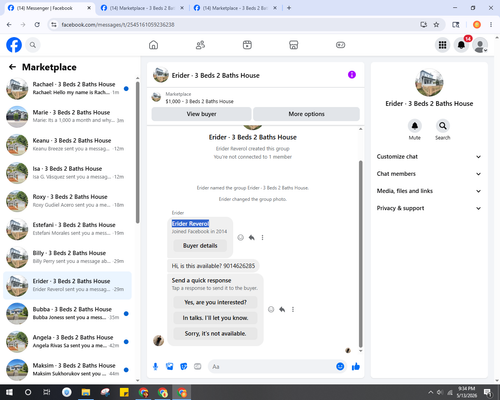Expand the Customize chat section
Screen dimensions: 500x400
click(x=429, y=157)
